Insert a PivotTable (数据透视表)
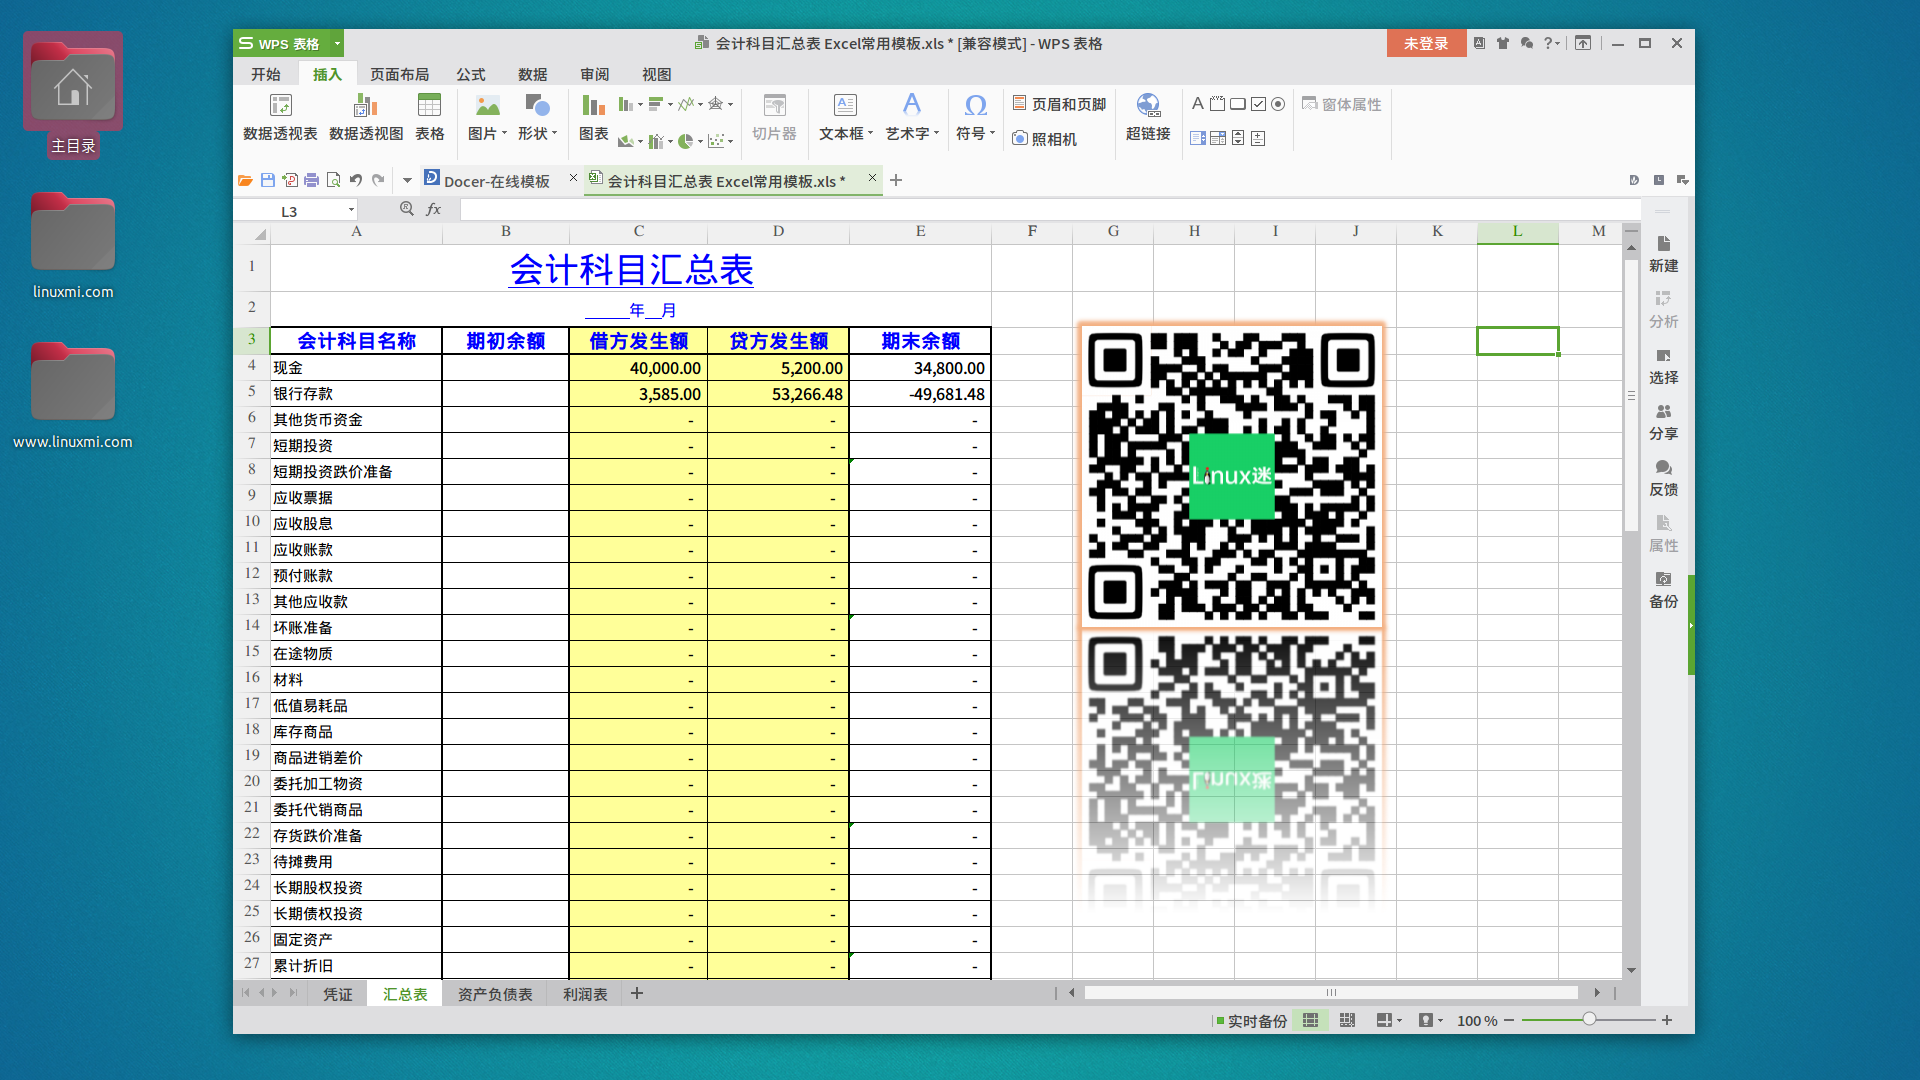Viewport: 1920px width, 1080px height. [280, 117]
